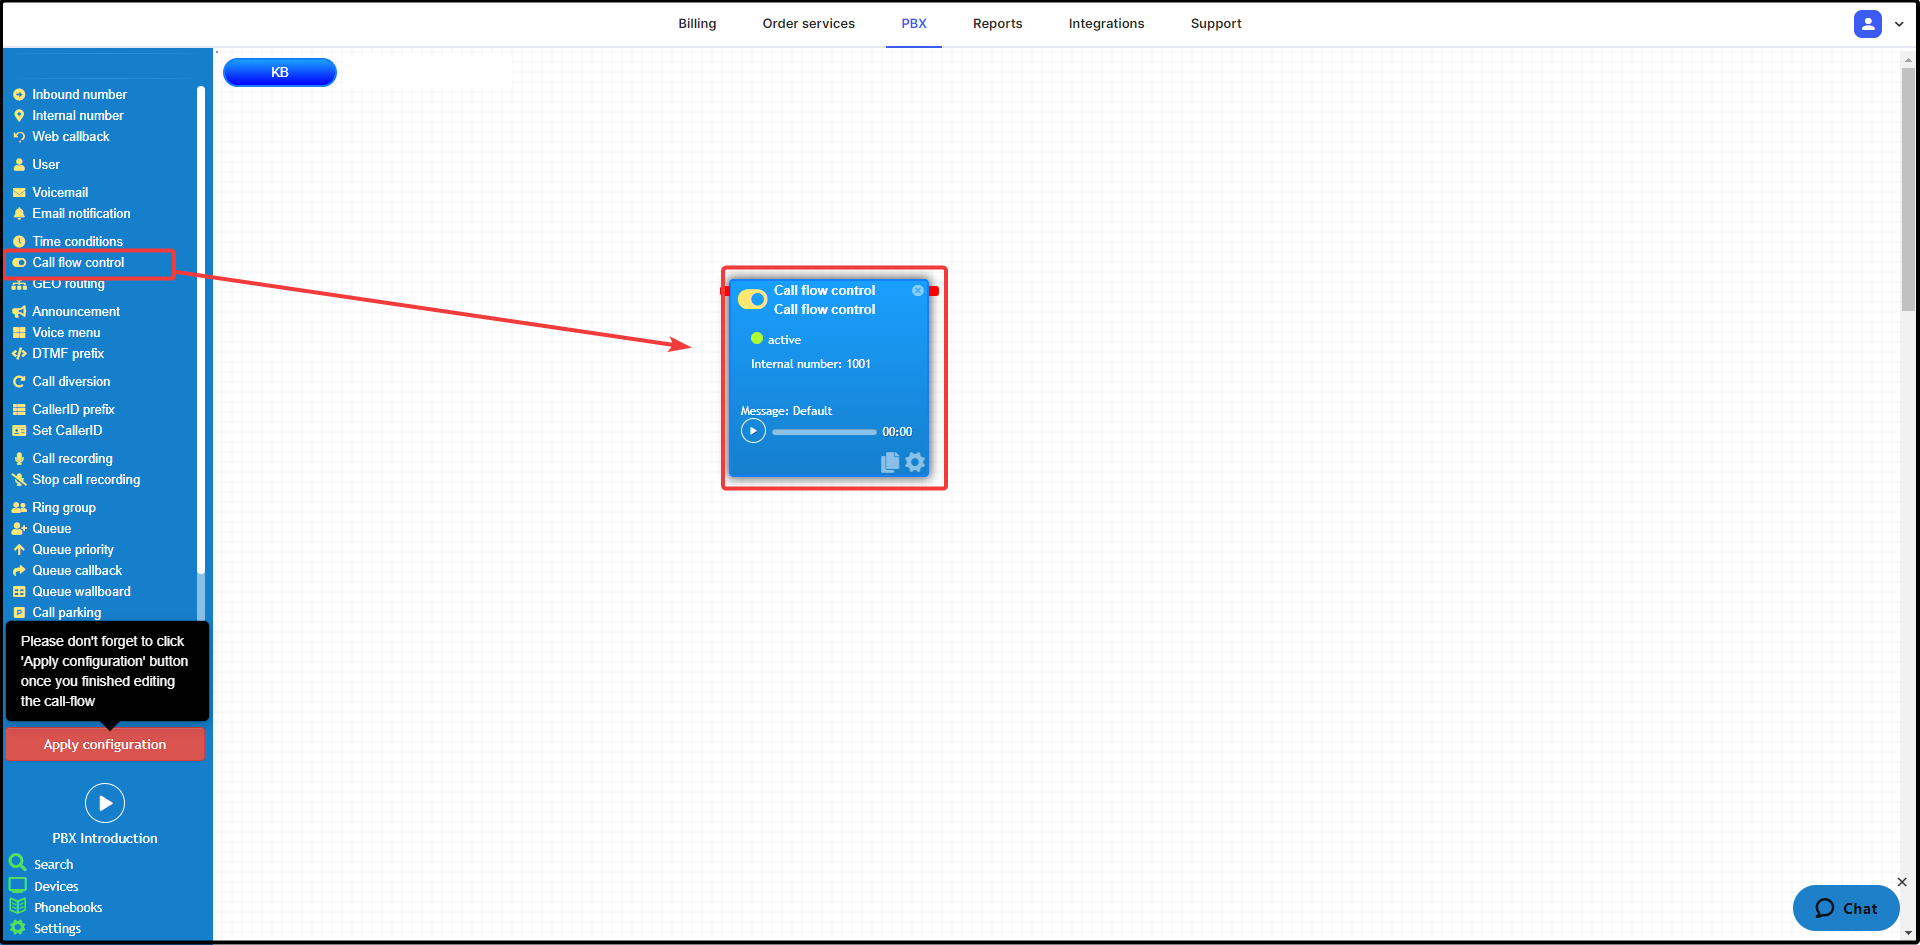This screenshot has height=945, width=1920.
Task: Click the active status indicator
Action: coord(757,339)
